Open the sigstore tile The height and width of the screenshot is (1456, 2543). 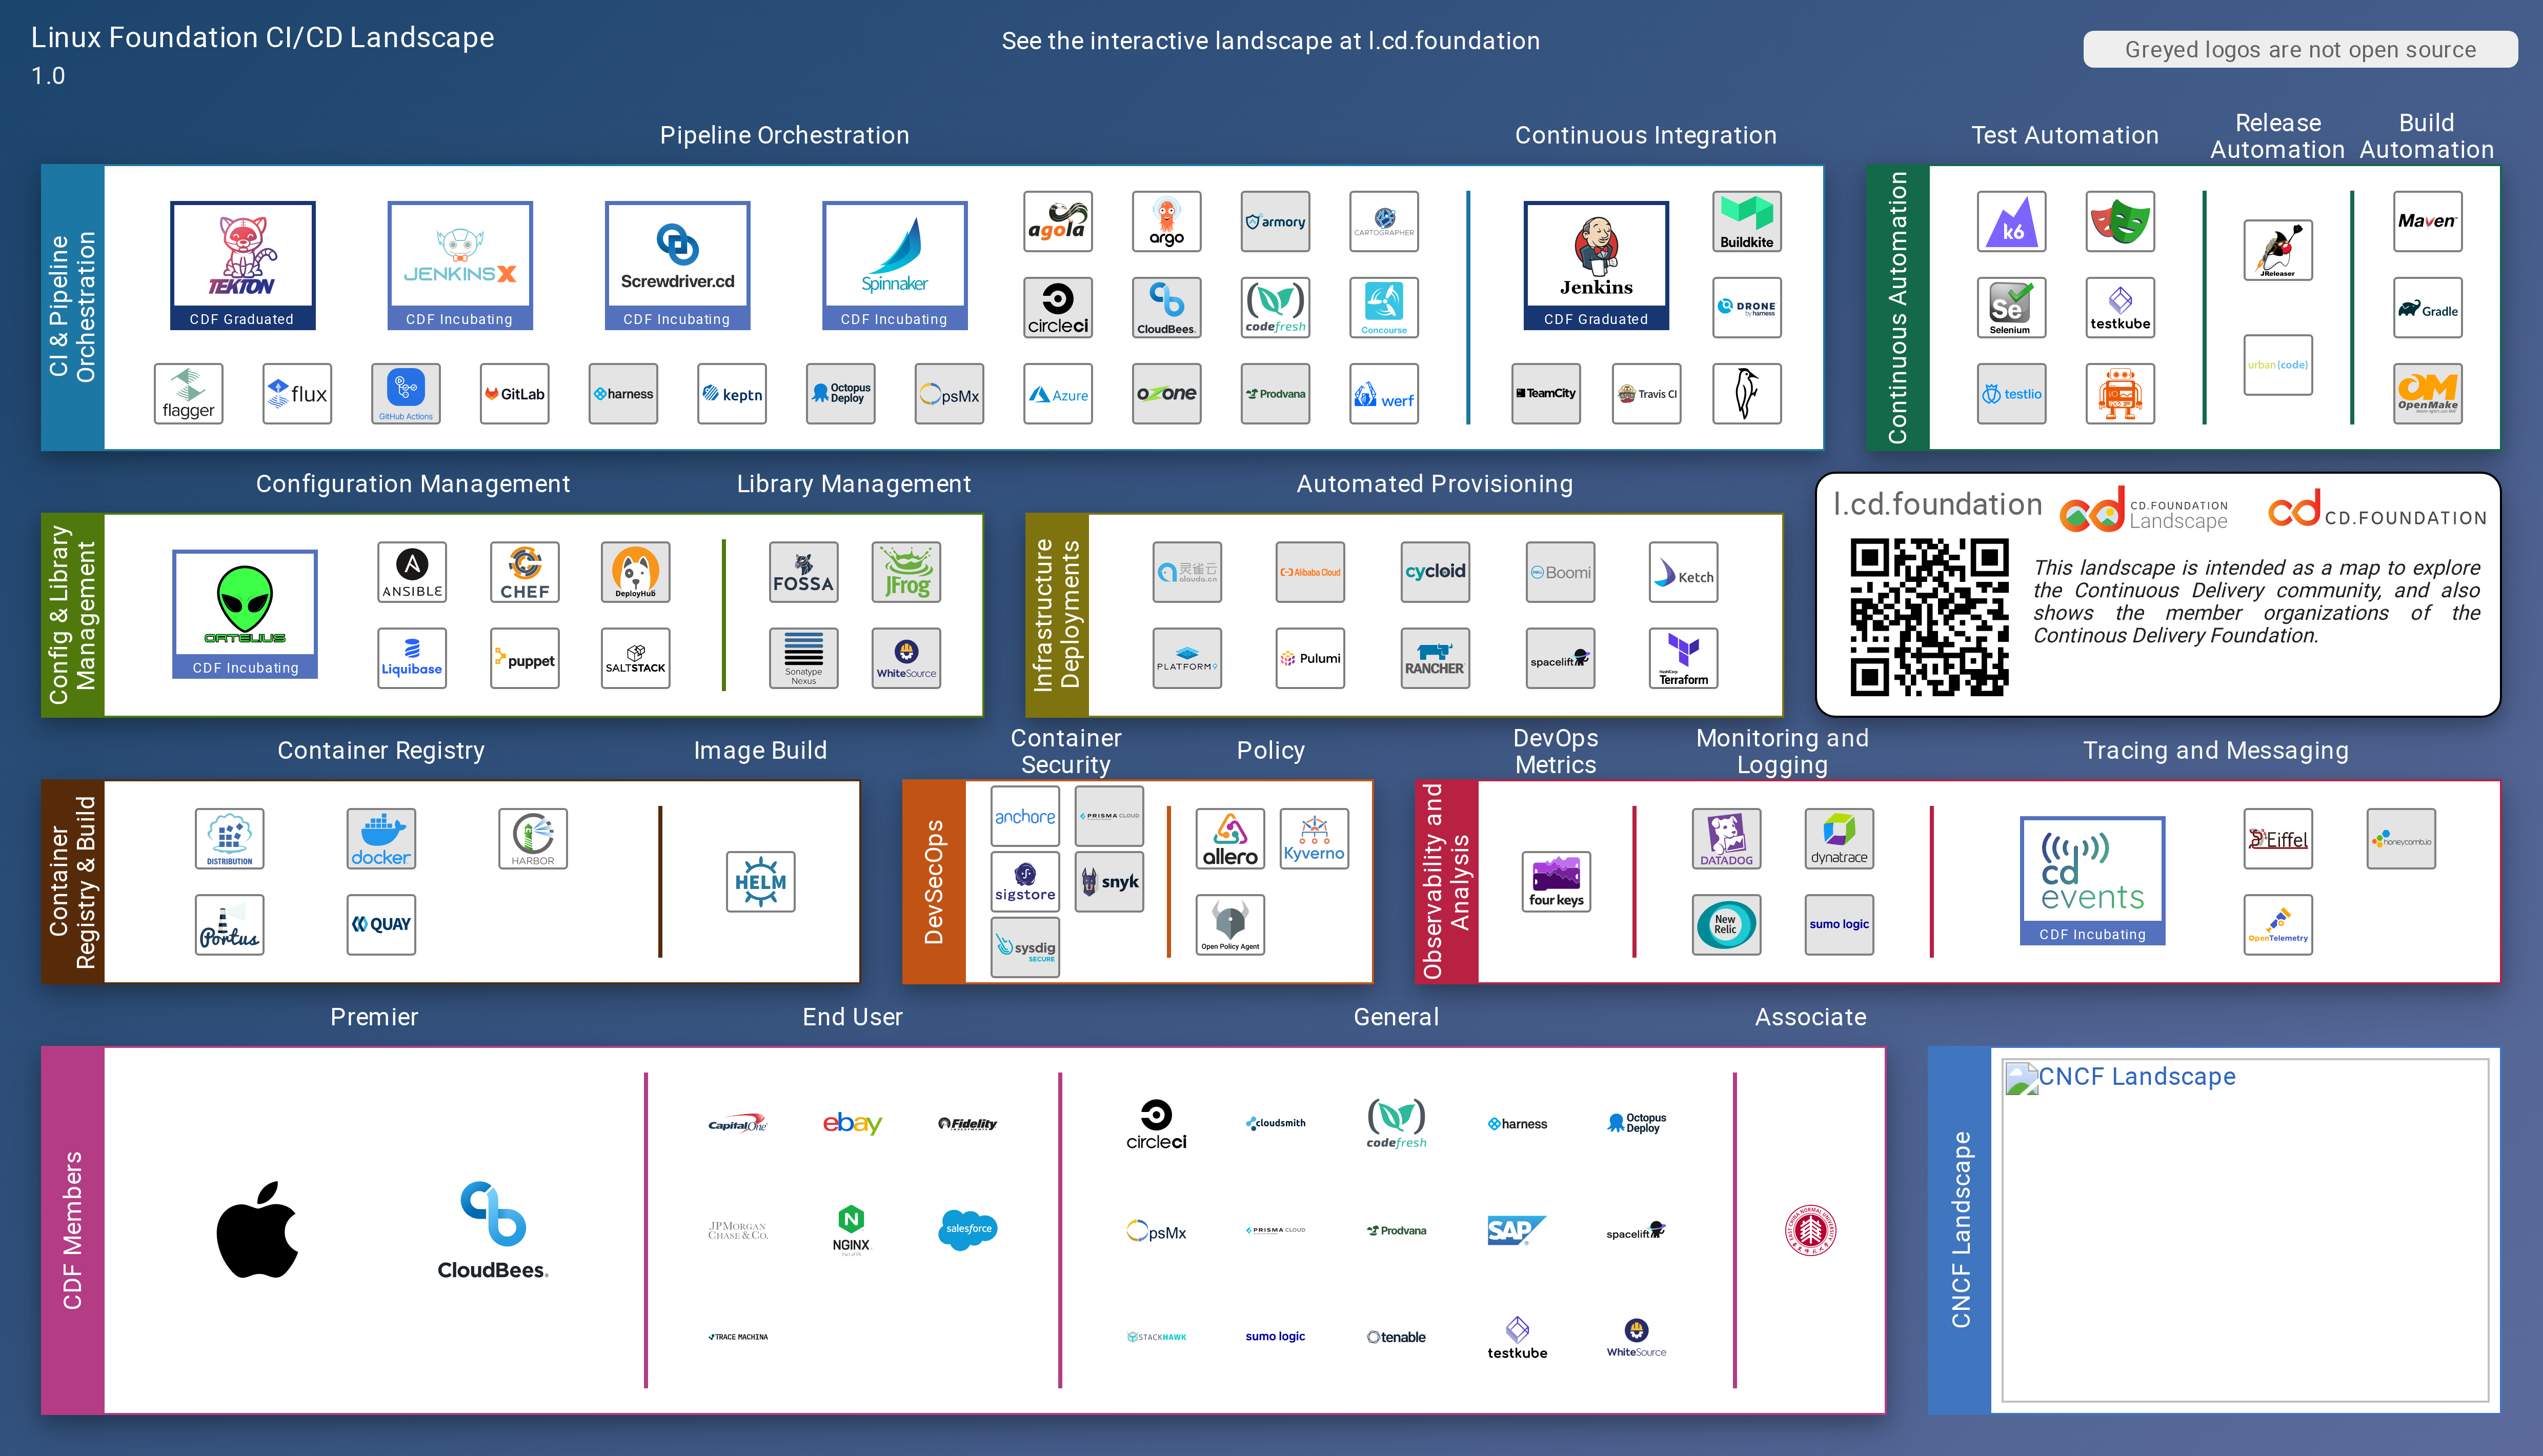point(1025,881)
